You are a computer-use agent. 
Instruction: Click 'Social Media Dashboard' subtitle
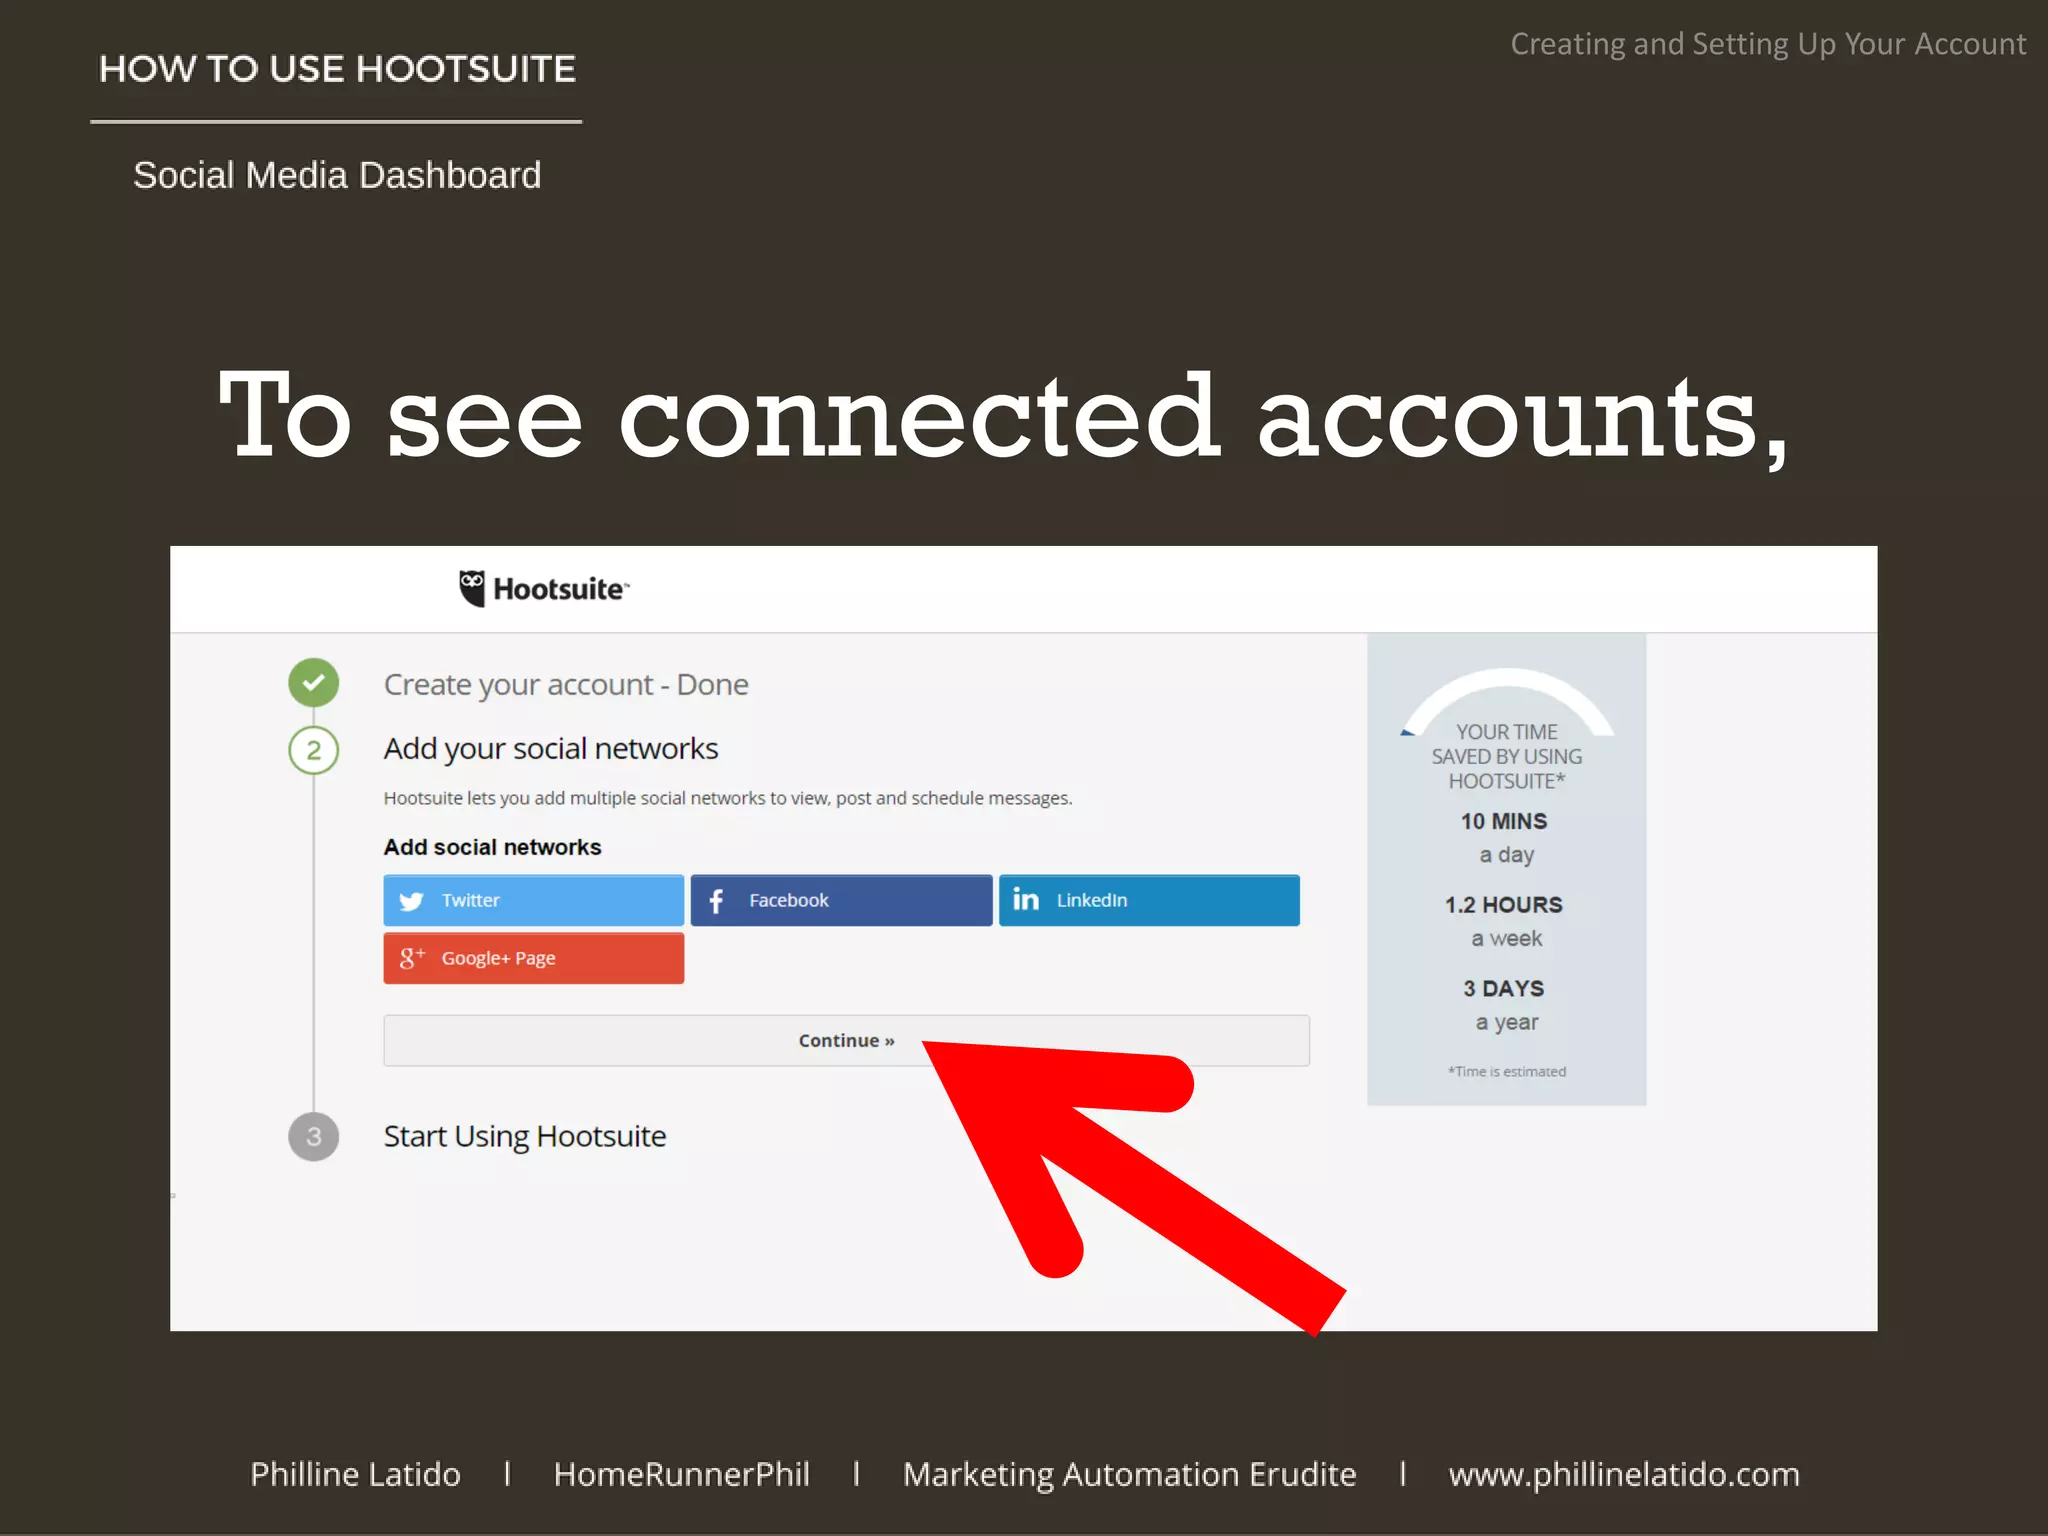coord(337,176)
